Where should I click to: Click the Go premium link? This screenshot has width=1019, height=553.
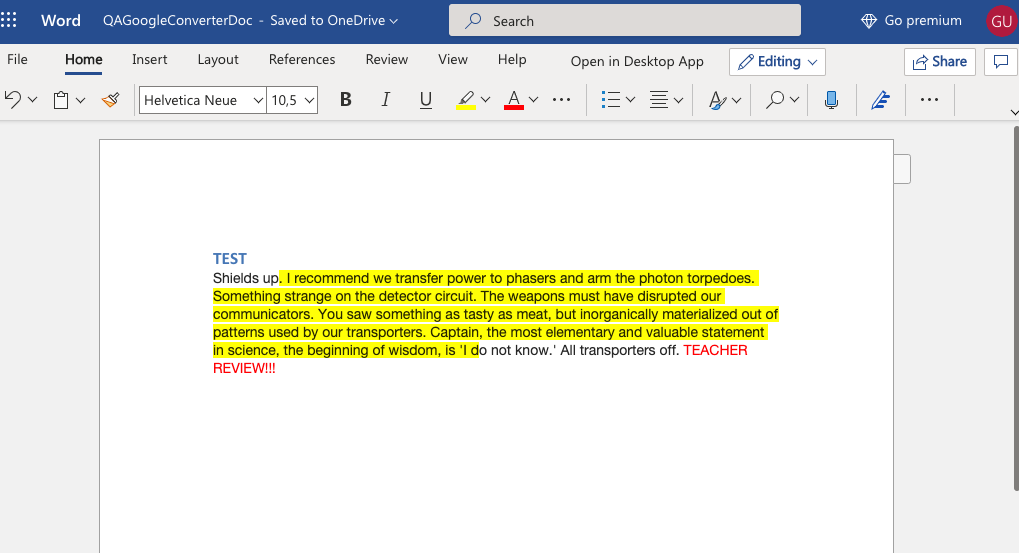(x=911, y=21)
